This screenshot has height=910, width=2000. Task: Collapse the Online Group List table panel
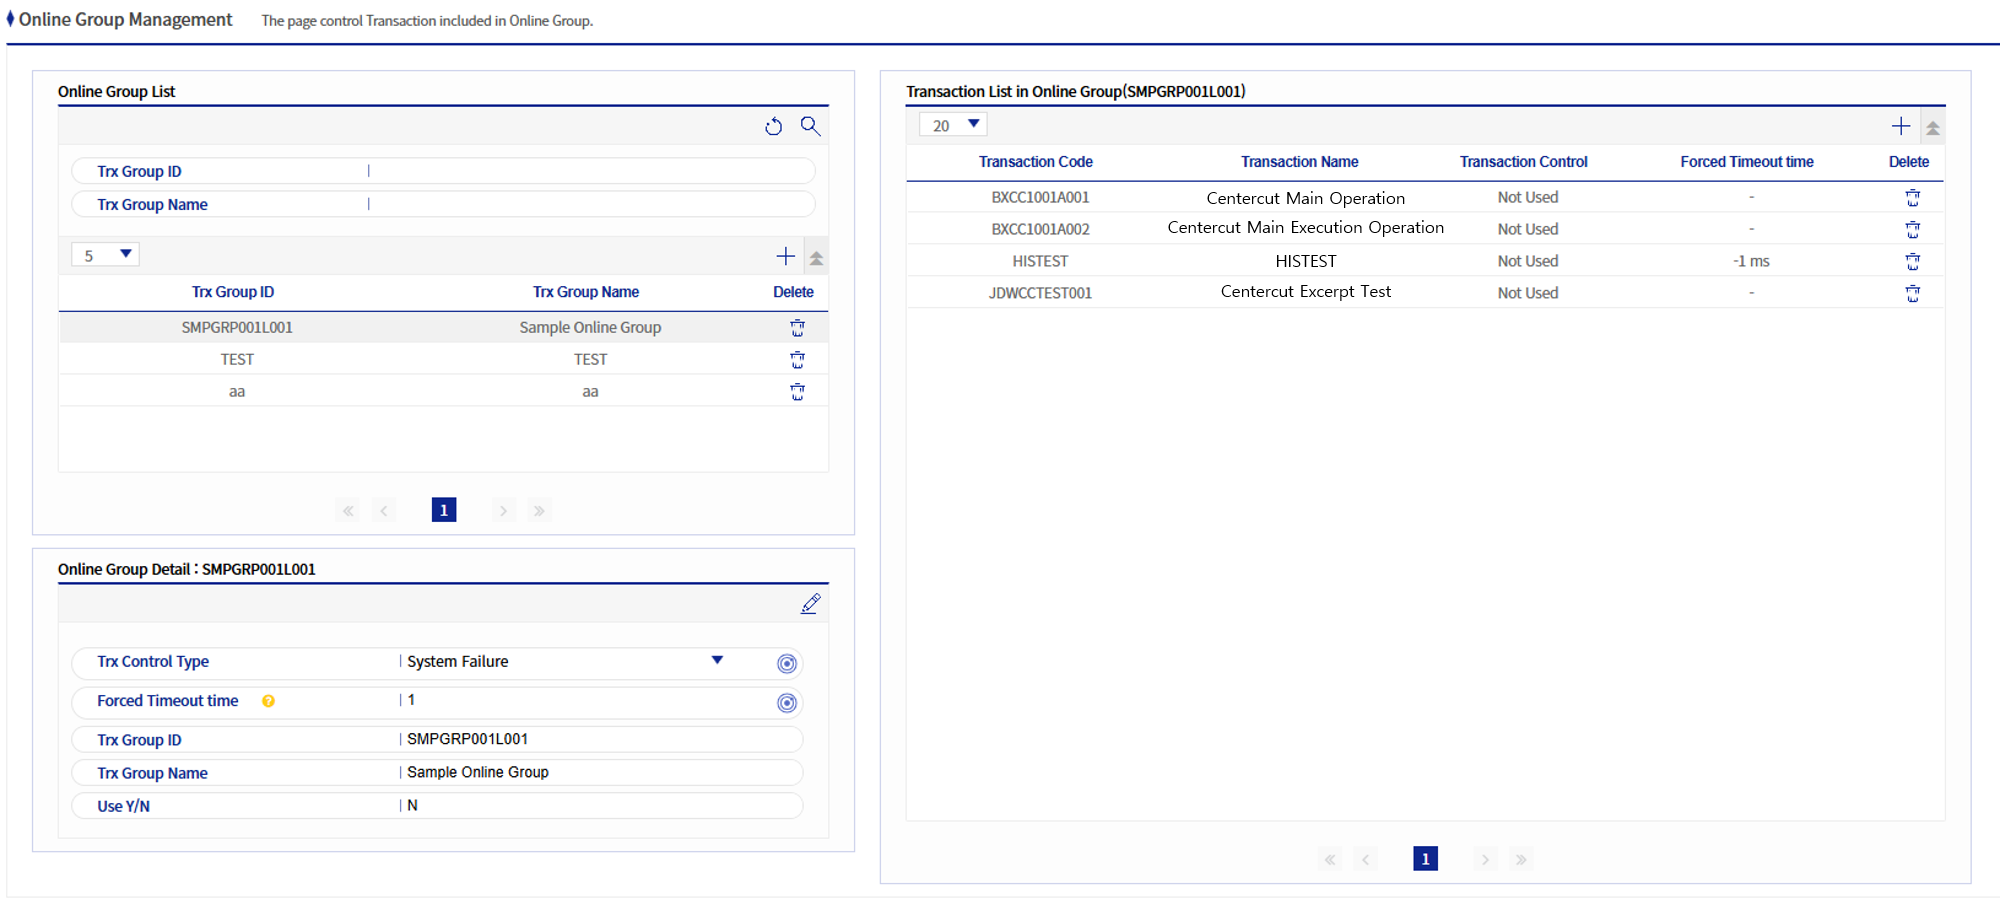(816, 258)
